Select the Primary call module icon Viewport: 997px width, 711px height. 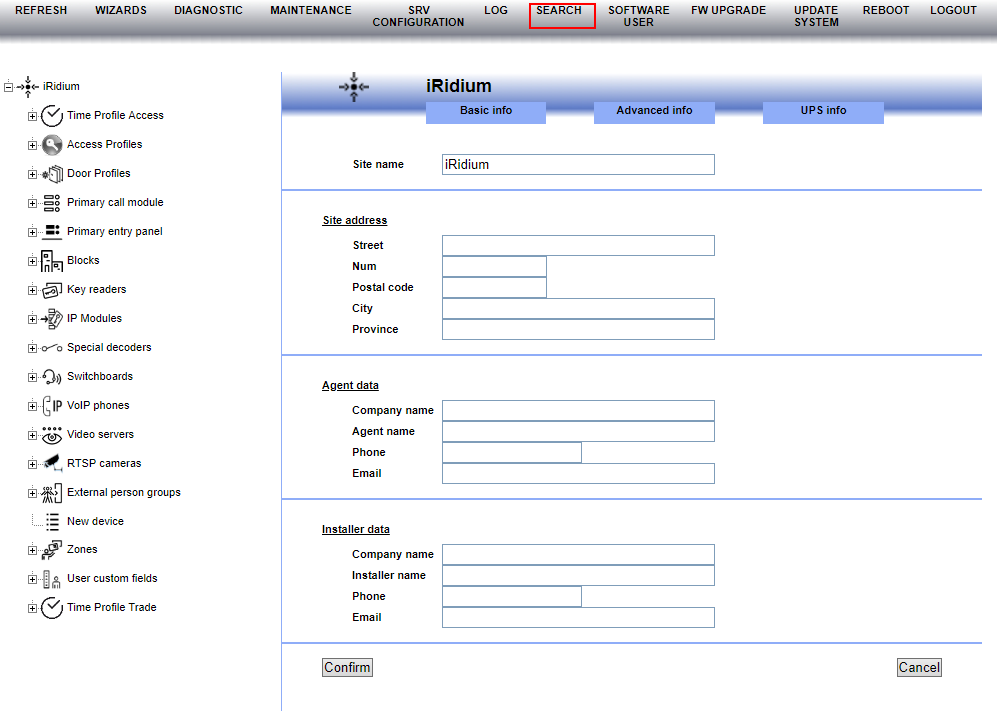pos(52,202)
